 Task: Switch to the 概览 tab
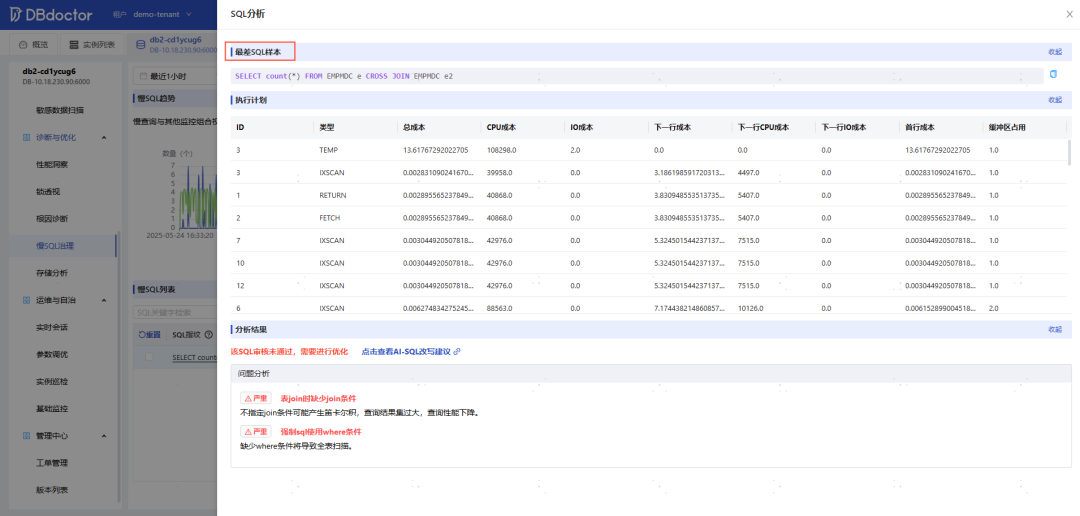pos(34,45)
